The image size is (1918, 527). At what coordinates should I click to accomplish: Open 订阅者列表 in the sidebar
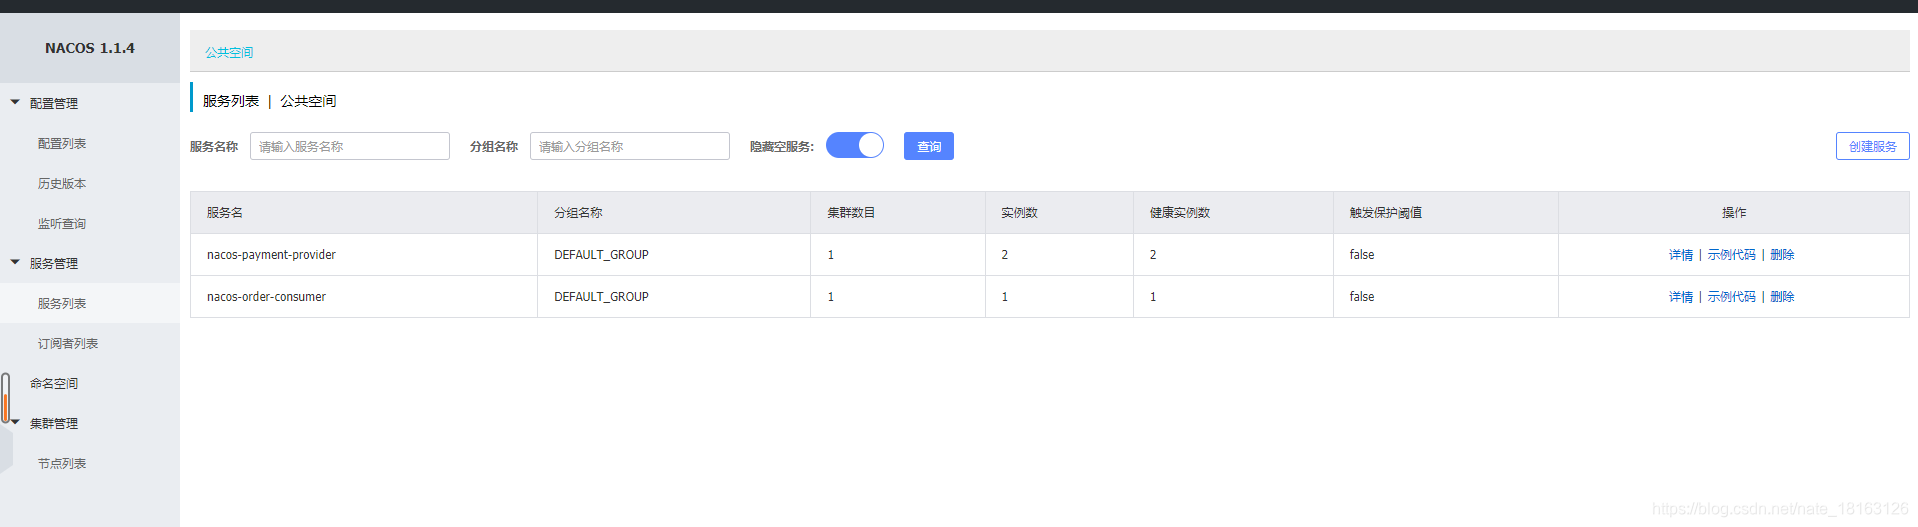pos(68,343)
